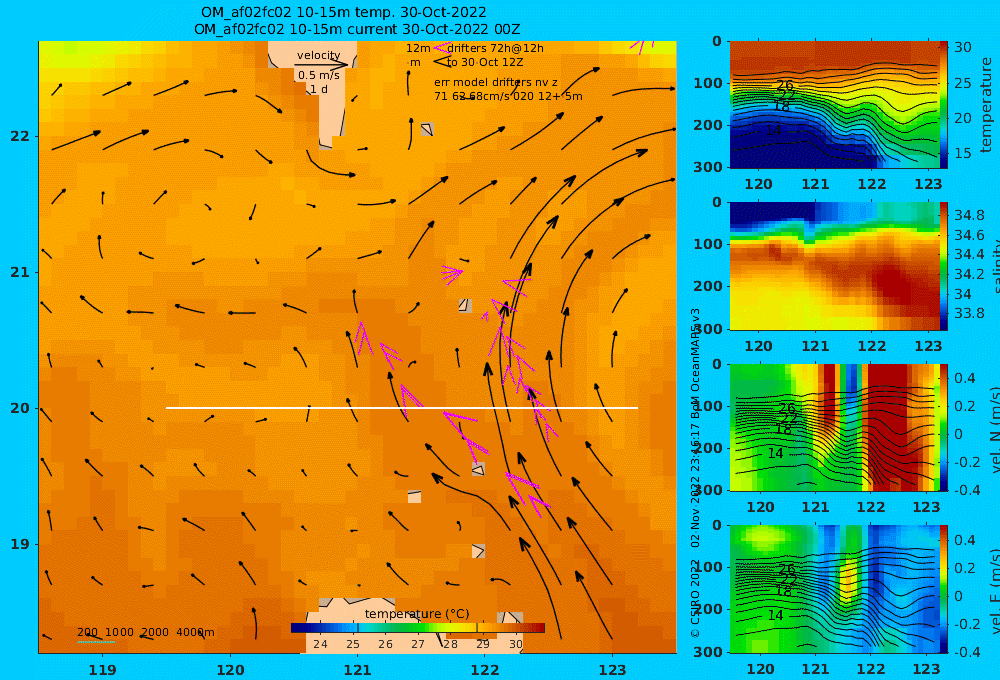Open the temperature depth-section panel
Screen dimensions: 1000x680
pyautogui.click(x=834, y=105)
